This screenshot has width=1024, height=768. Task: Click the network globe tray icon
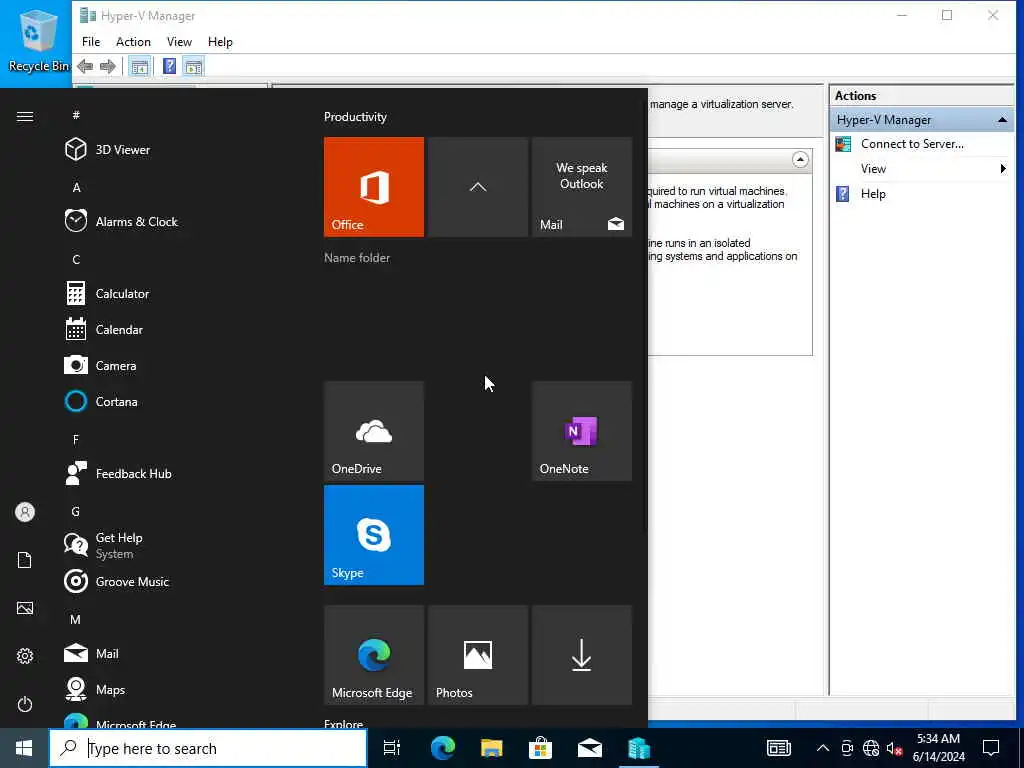871,748
